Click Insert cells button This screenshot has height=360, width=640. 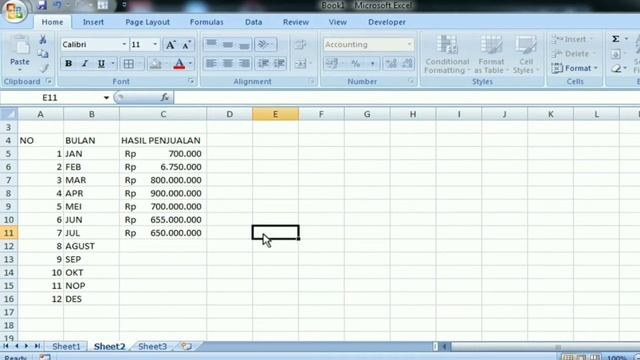coord(572,39)
